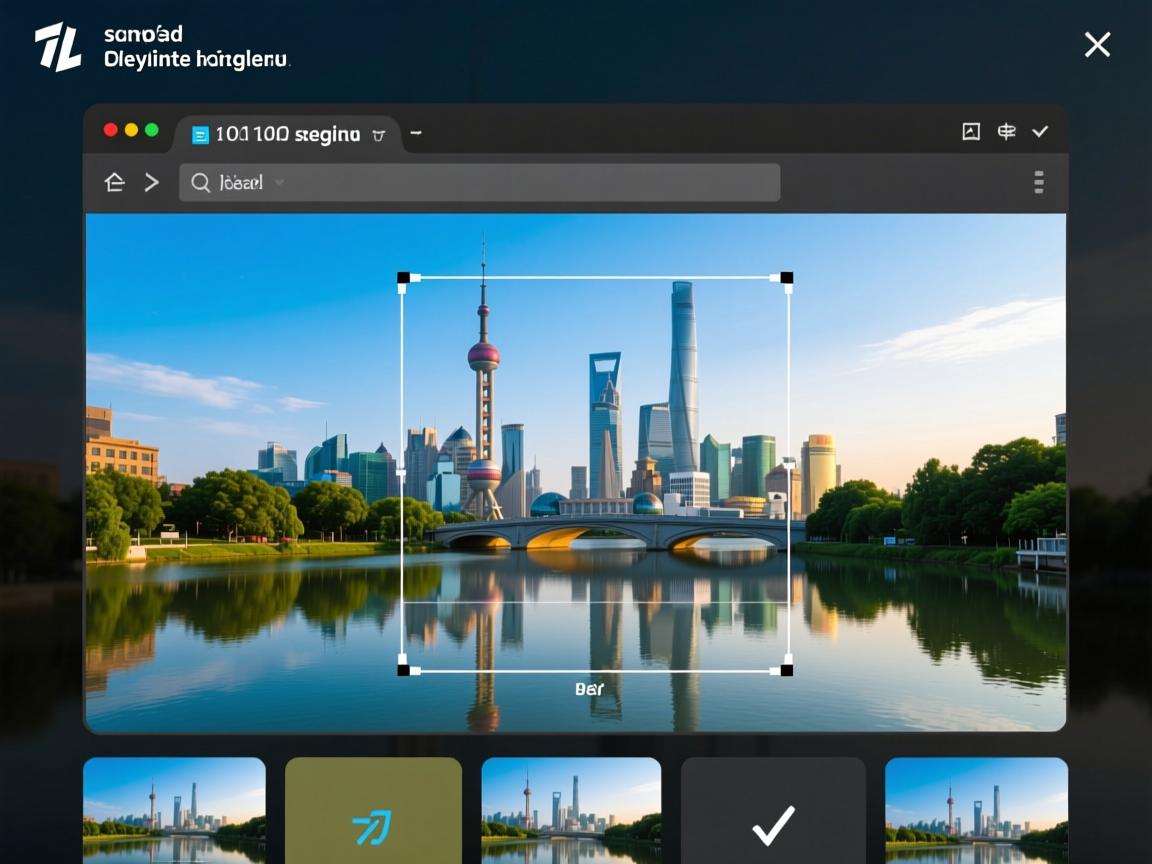The width and height of the screenshot is (1152, 864).
Task: Click the magnifier search icon
Action: click(x=201, y=182)
